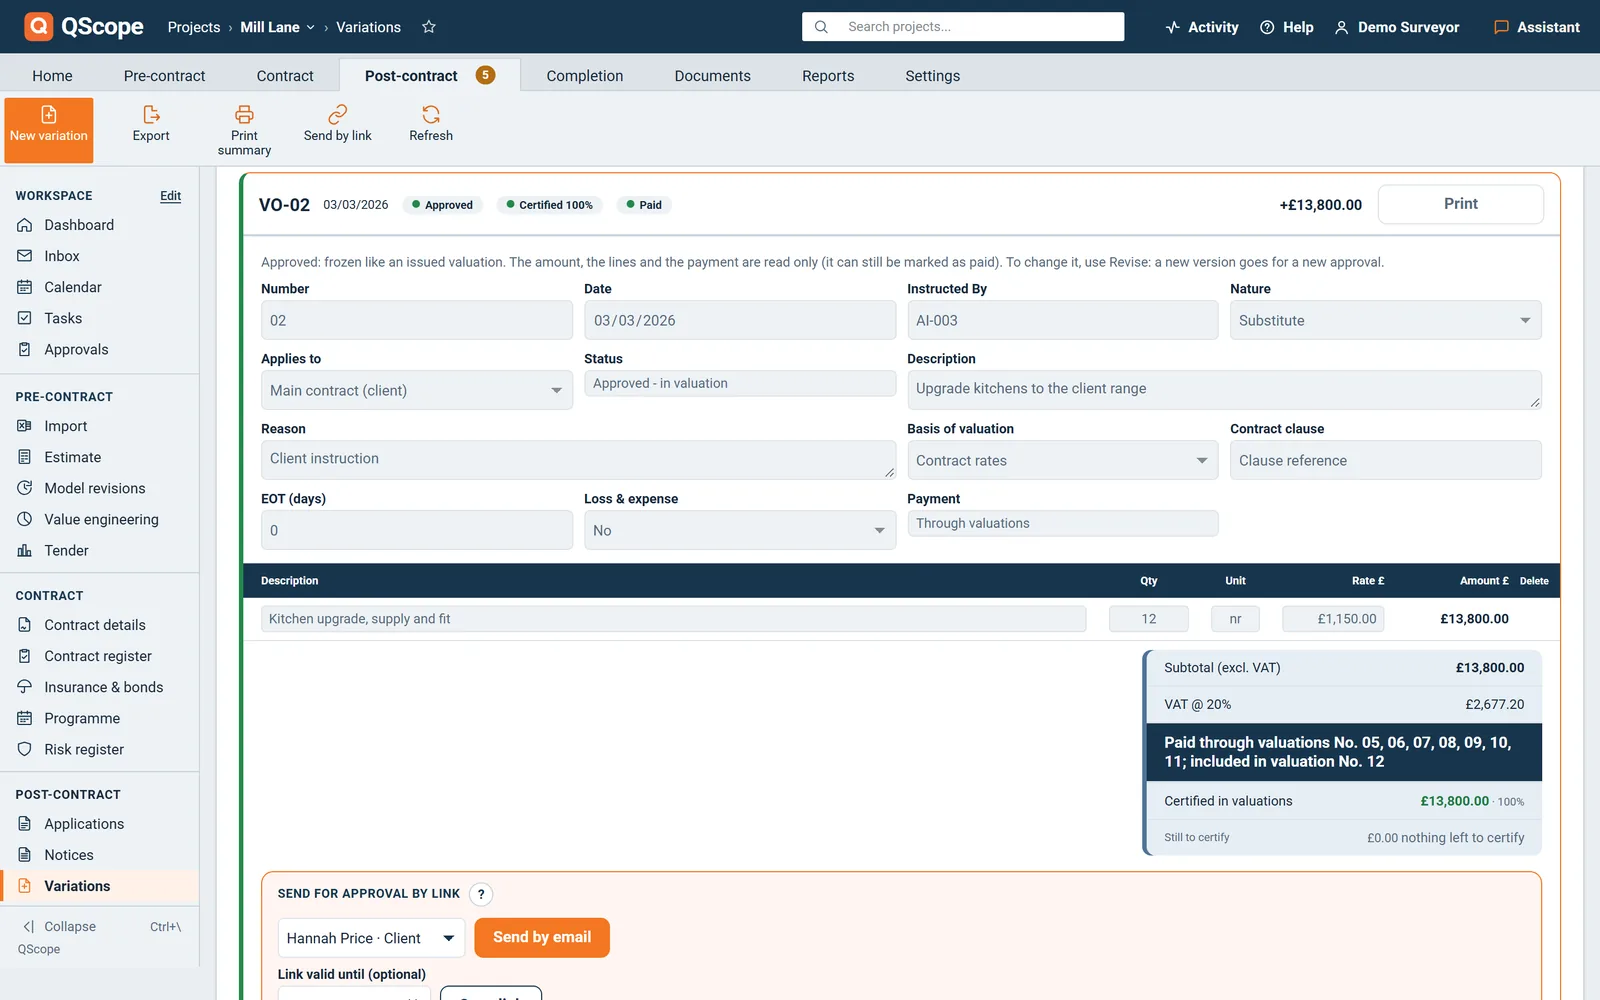Click Variations in the breadcrumb
The image size is (1600, 1000).
tap(368, 27)
